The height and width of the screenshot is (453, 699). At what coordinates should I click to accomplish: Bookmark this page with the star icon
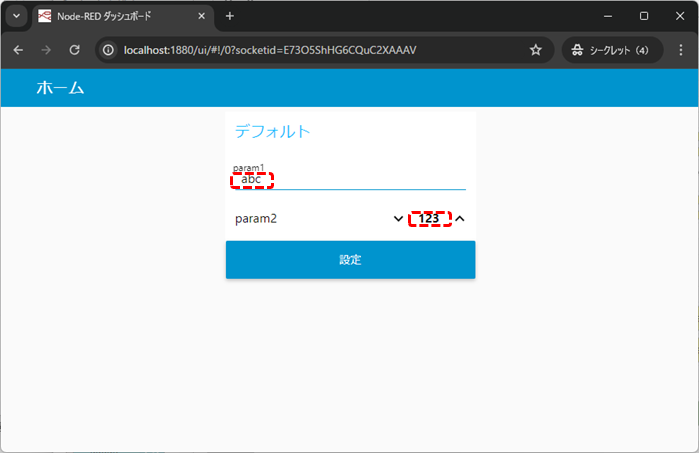coord(535,50)
